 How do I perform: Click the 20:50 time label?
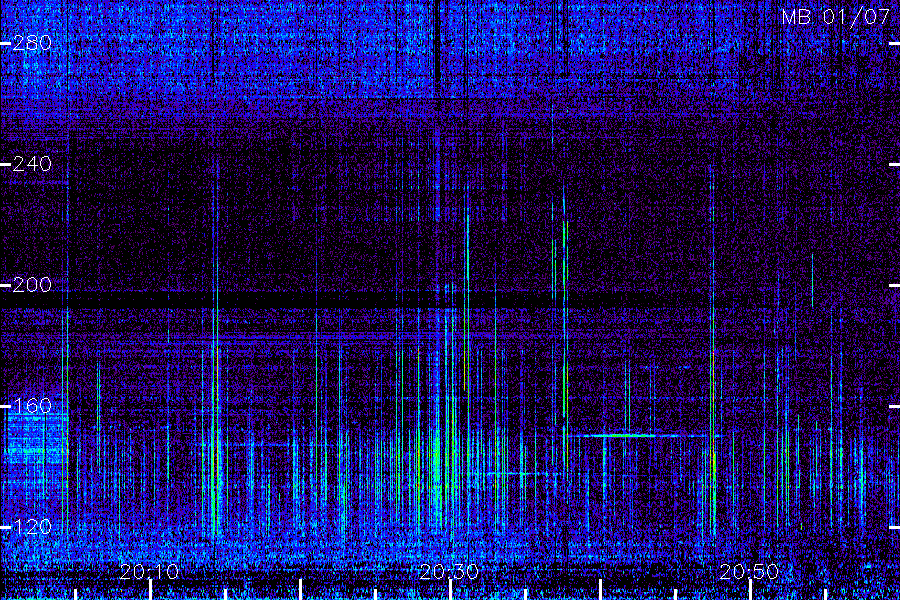[x=749, y=572]
